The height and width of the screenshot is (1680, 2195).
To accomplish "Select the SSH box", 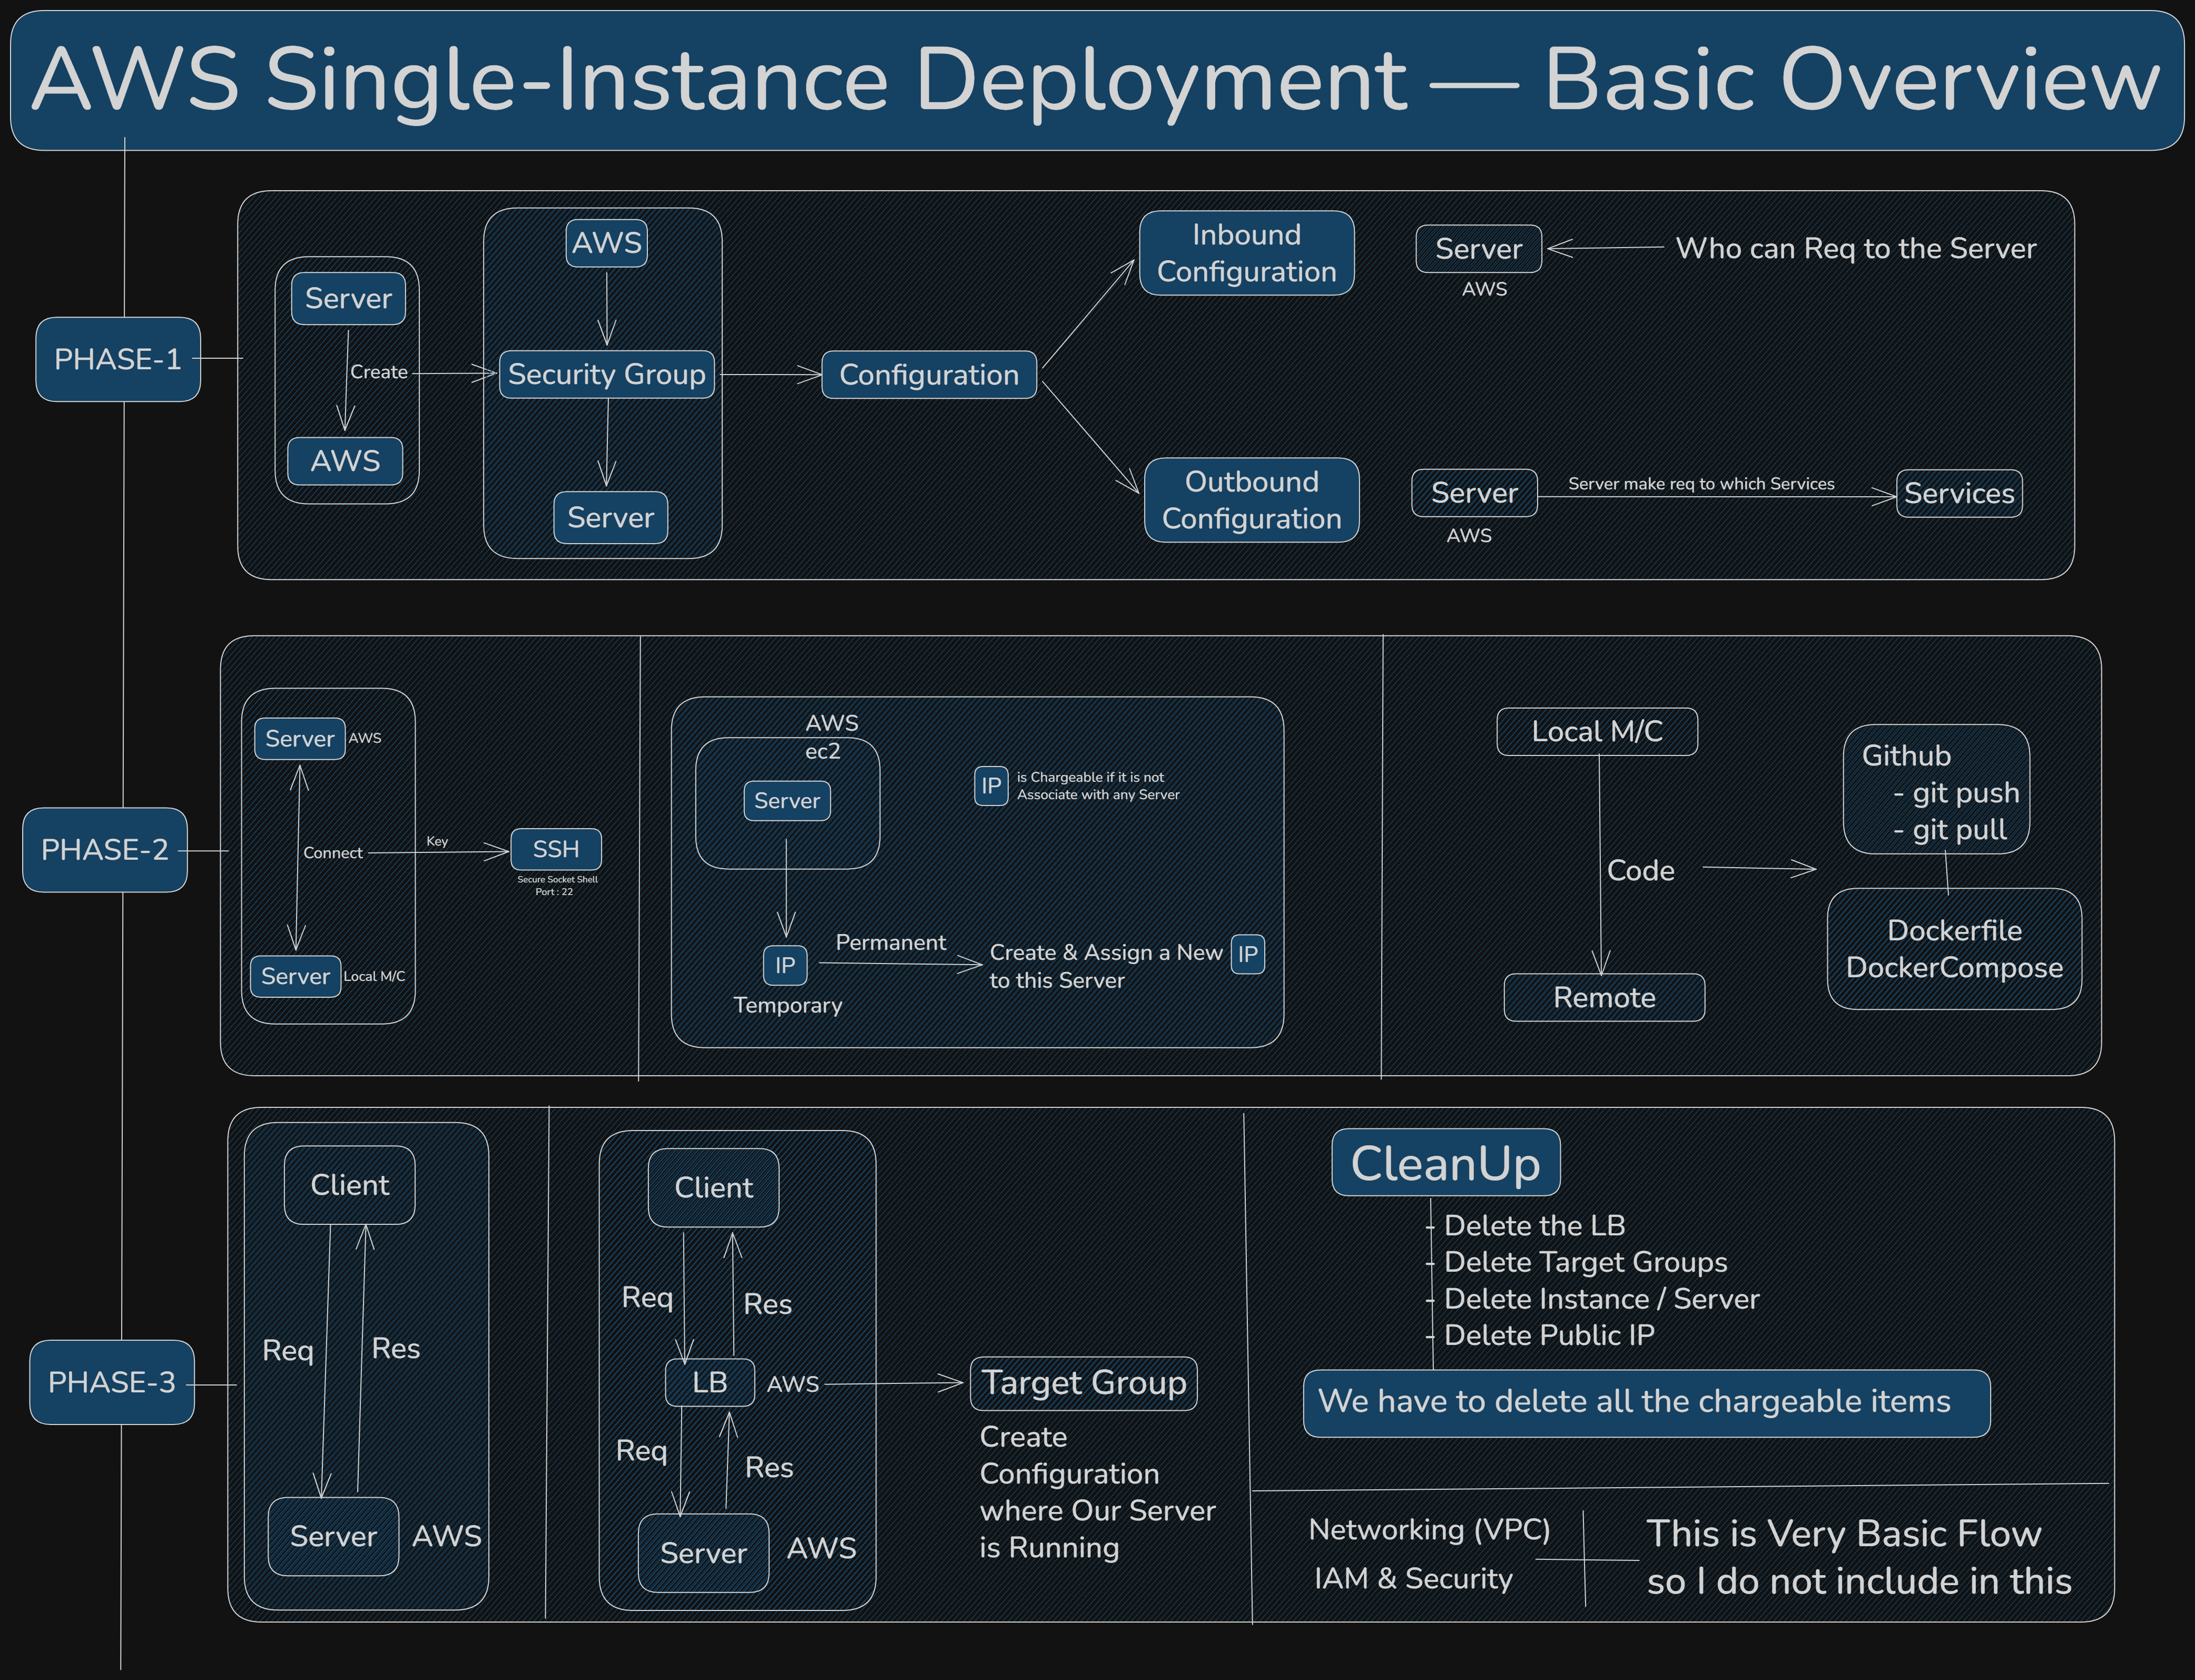I will click(x=556, y=850).
